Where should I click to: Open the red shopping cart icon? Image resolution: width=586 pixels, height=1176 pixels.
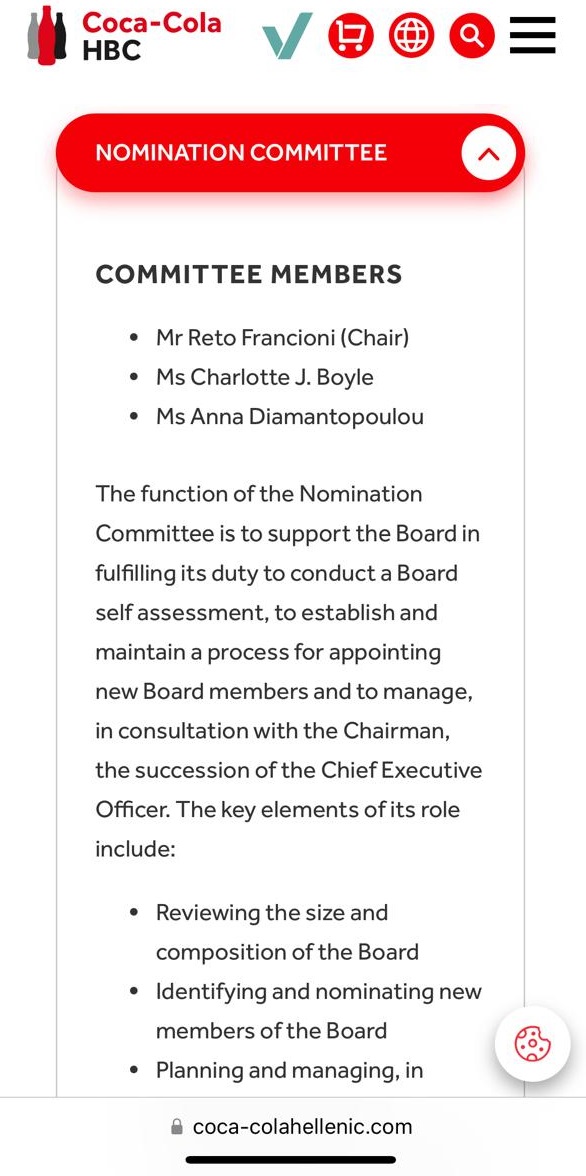point(350,35)
